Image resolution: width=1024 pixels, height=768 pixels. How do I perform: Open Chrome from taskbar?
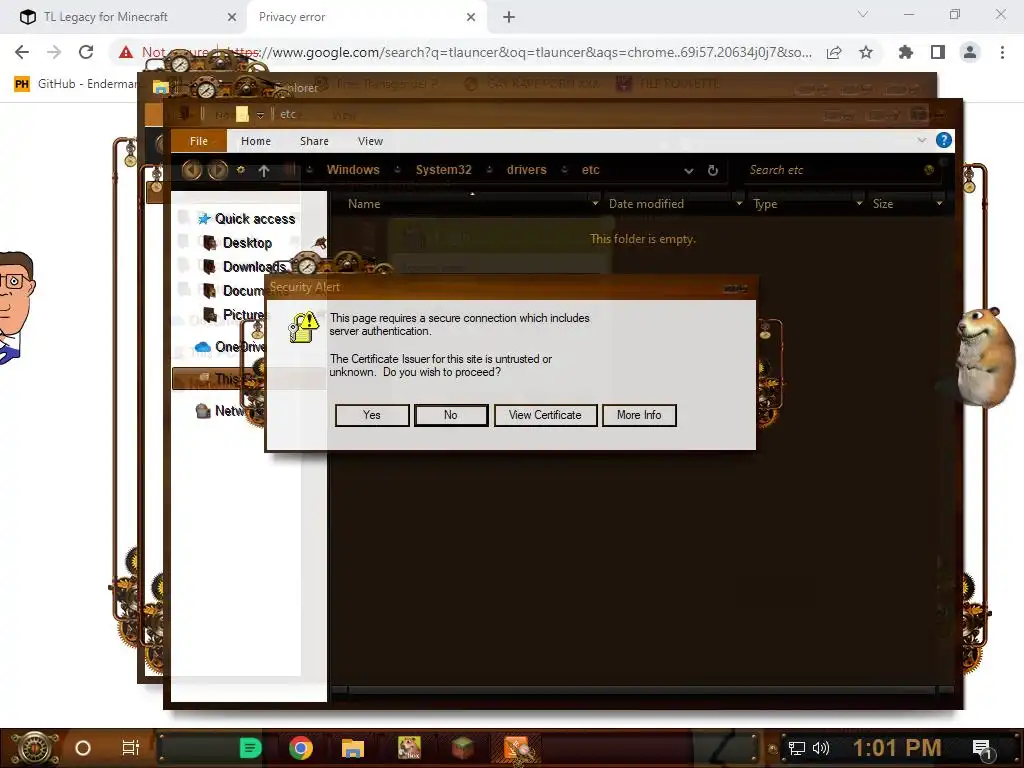[x=301, y=748]
